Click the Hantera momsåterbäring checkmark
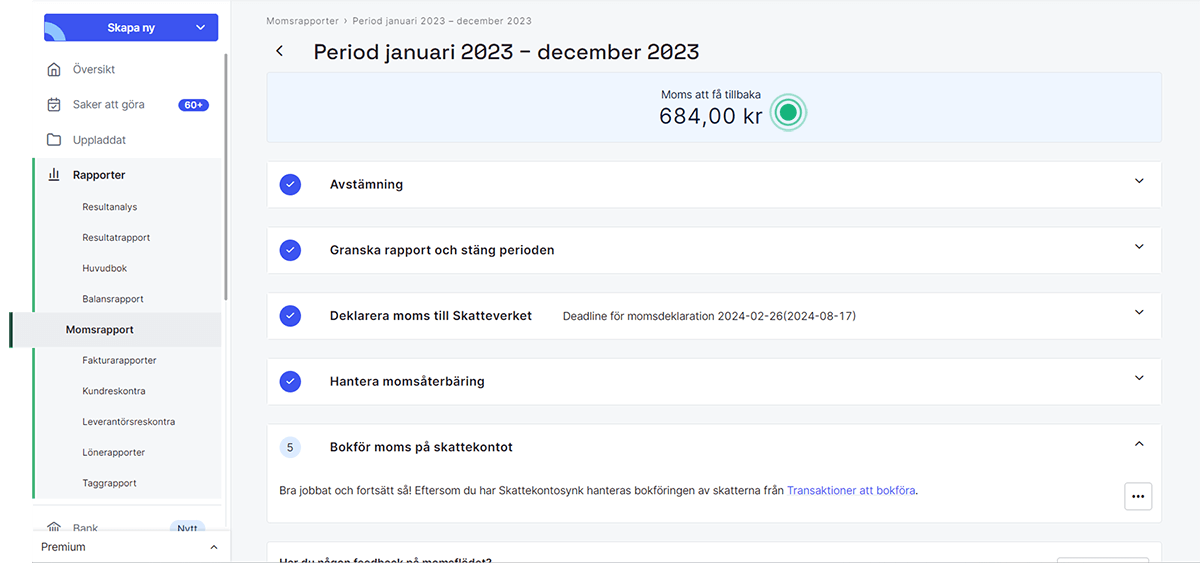This screenshot has height=563, width=1200. (x=290, y=381)
